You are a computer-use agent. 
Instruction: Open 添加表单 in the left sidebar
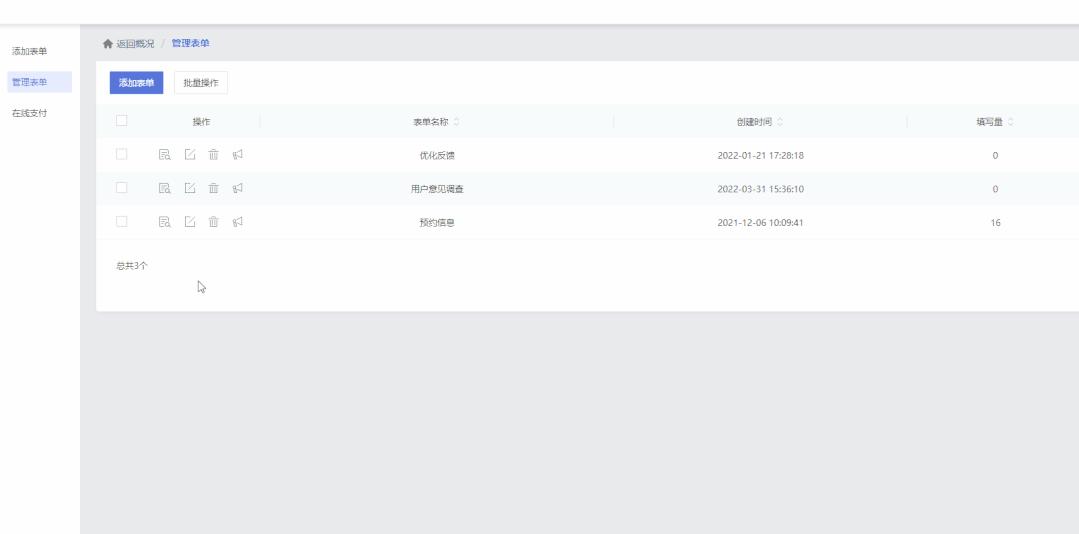coord(29,51)
